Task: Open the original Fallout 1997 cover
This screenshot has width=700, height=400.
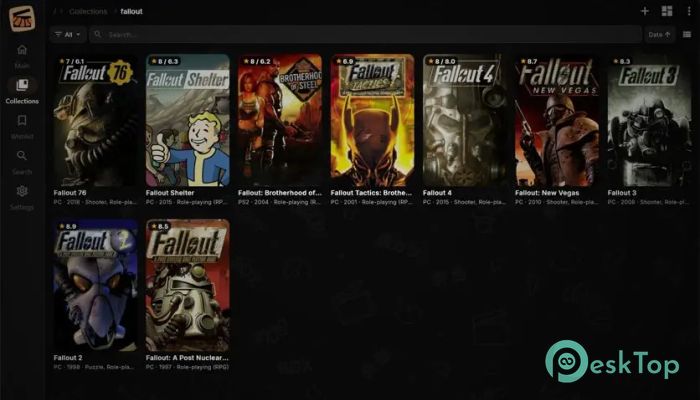Action: coord(188,285)
